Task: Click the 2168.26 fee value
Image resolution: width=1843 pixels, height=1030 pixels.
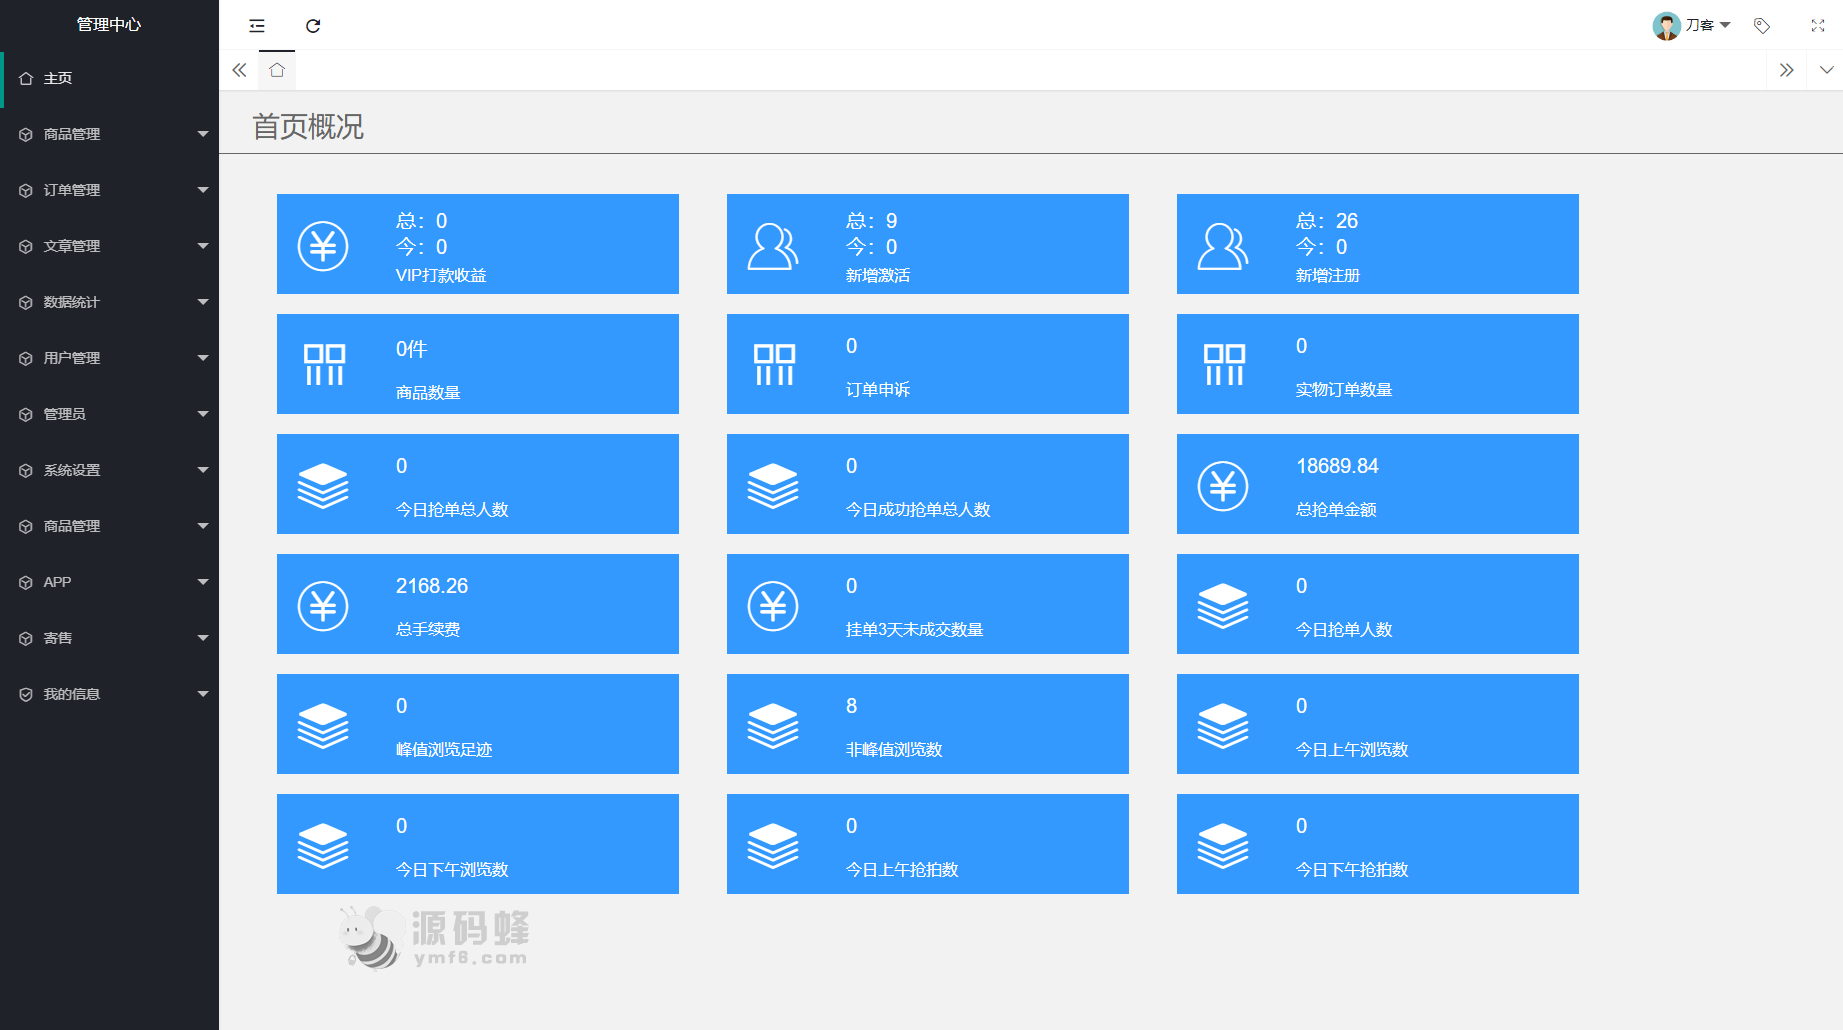Action: coord(432,586)
